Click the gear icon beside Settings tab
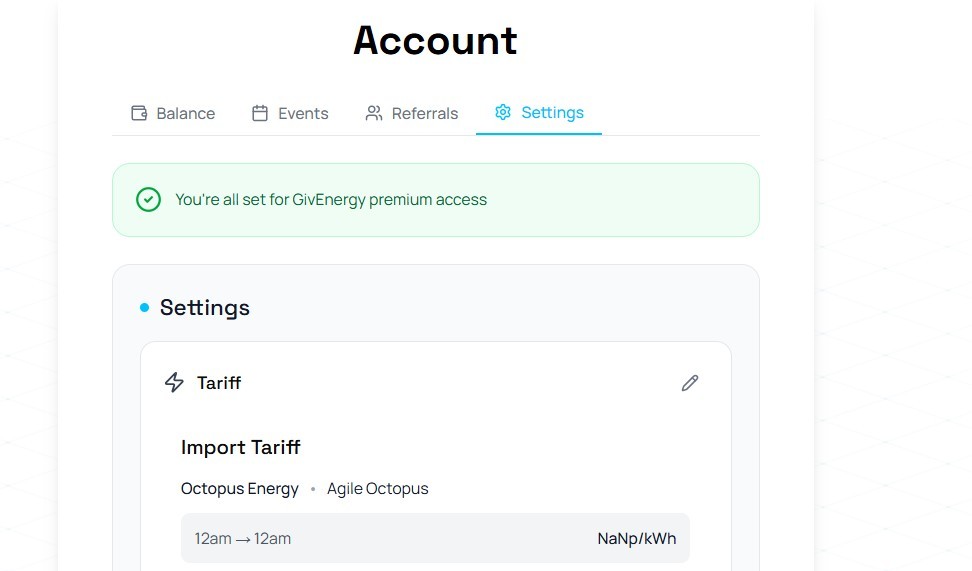Viewport: 972px width, 571px height. pyautogui.click(x=503, y=112)
